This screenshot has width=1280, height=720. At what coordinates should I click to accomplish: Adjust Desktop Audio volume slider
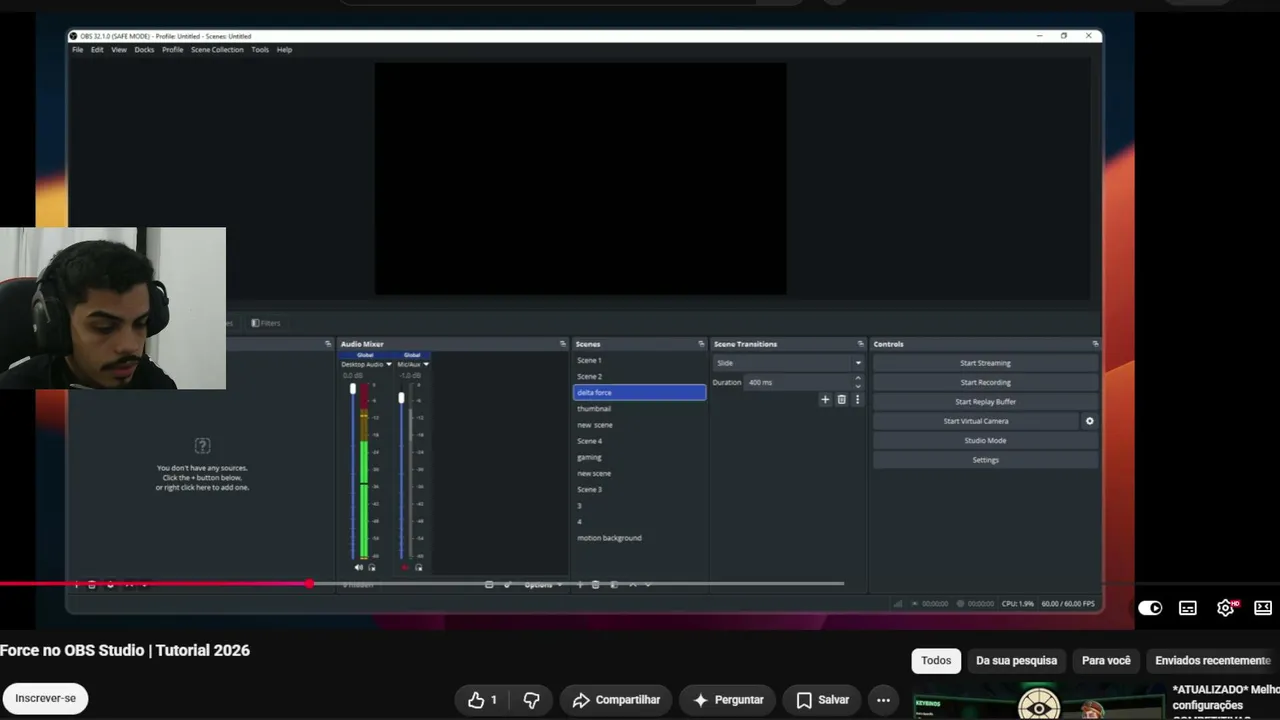tap(352, 390)
